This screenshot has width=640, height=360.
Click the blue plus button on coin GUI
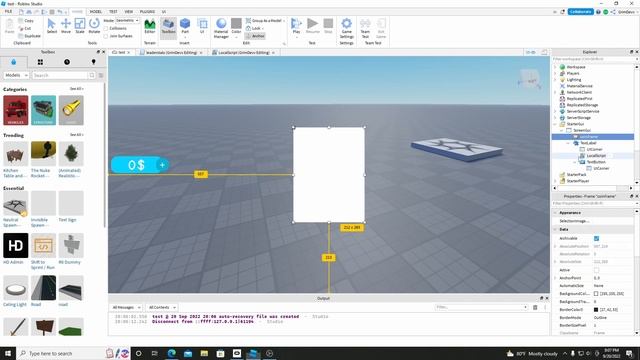[x=162, y=165]
